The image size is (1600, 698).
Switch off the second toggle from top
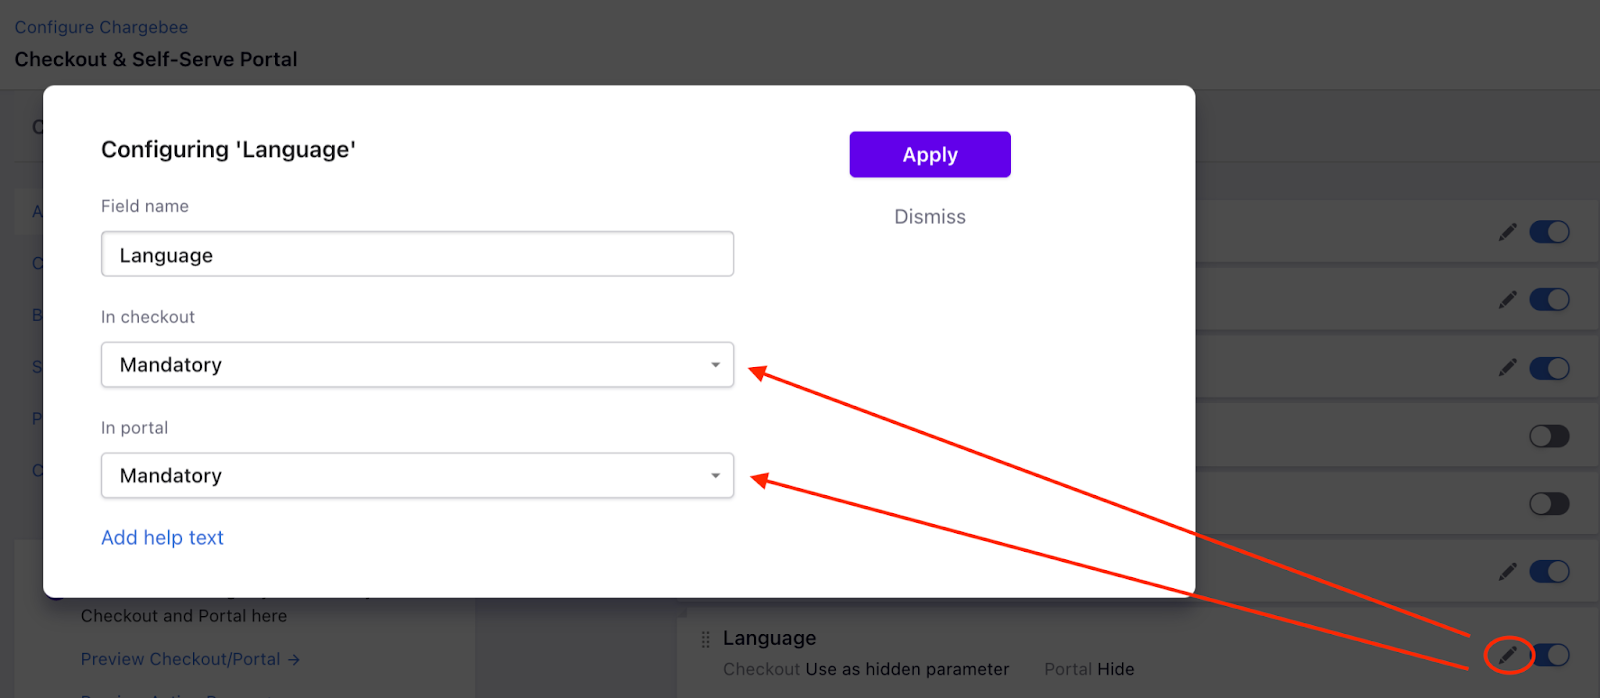pos(1549,300)
